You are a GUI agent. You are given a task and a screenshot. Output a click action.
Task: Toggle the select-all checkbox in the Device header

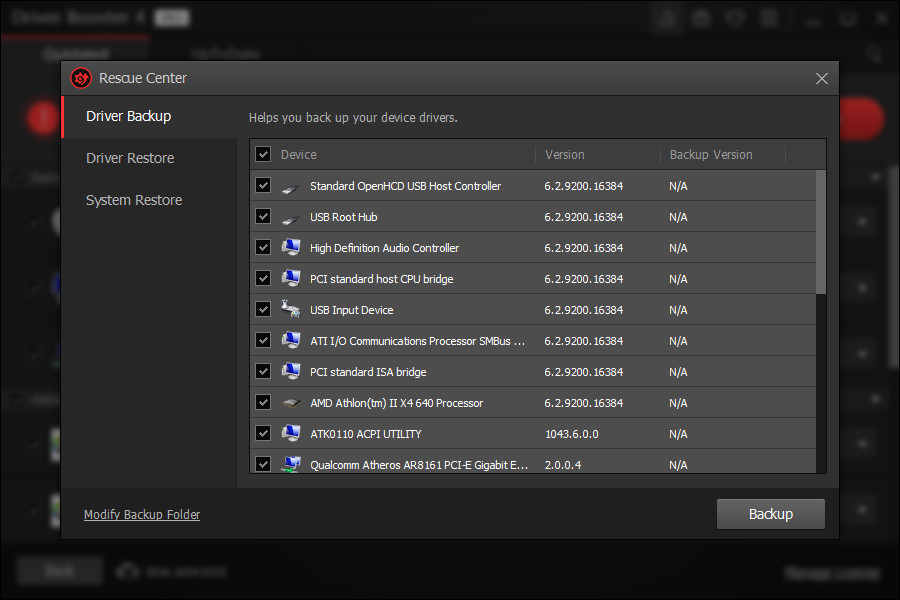pos(263,154)
